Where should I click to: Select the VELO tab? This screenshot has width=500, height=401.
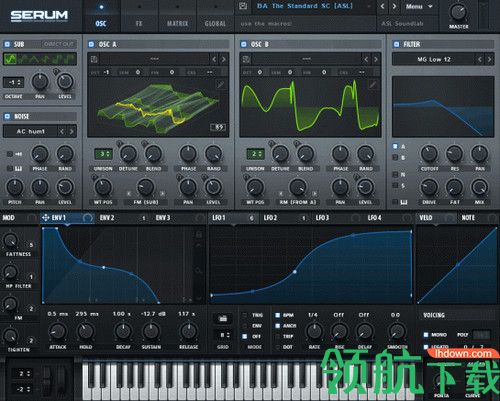426,218
